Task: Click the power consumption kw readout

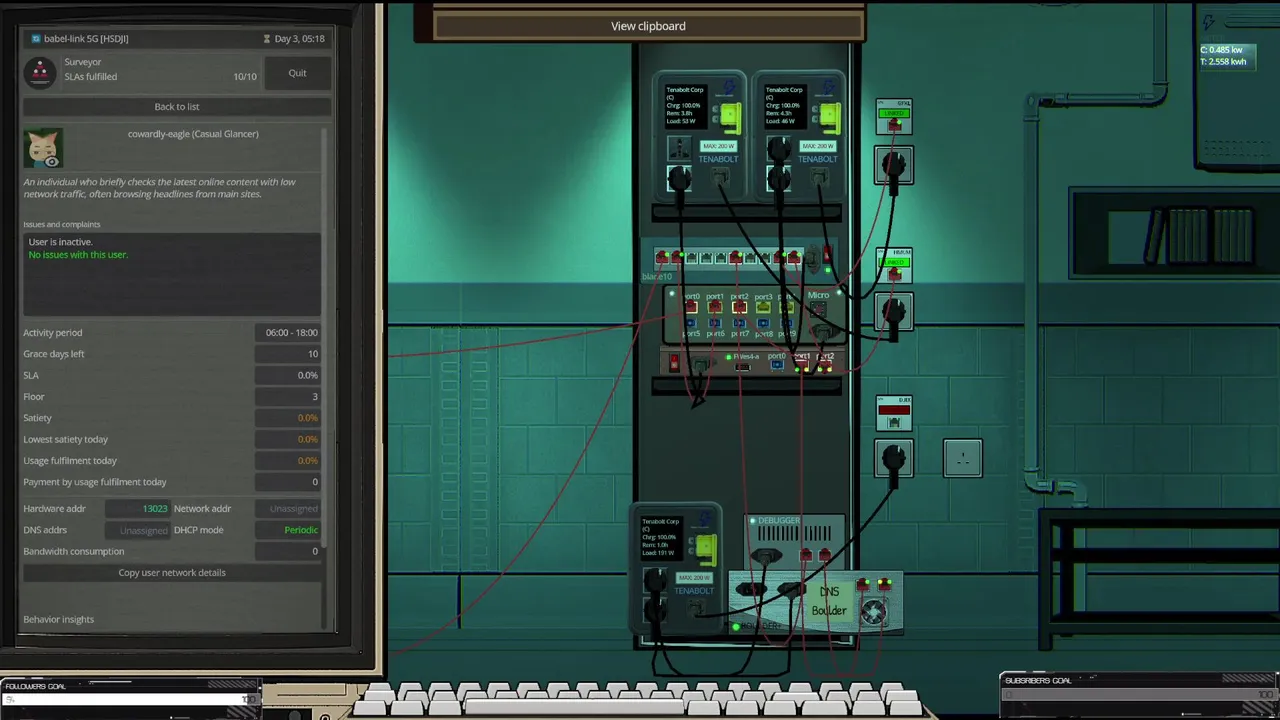Action: coord(1224,50)
